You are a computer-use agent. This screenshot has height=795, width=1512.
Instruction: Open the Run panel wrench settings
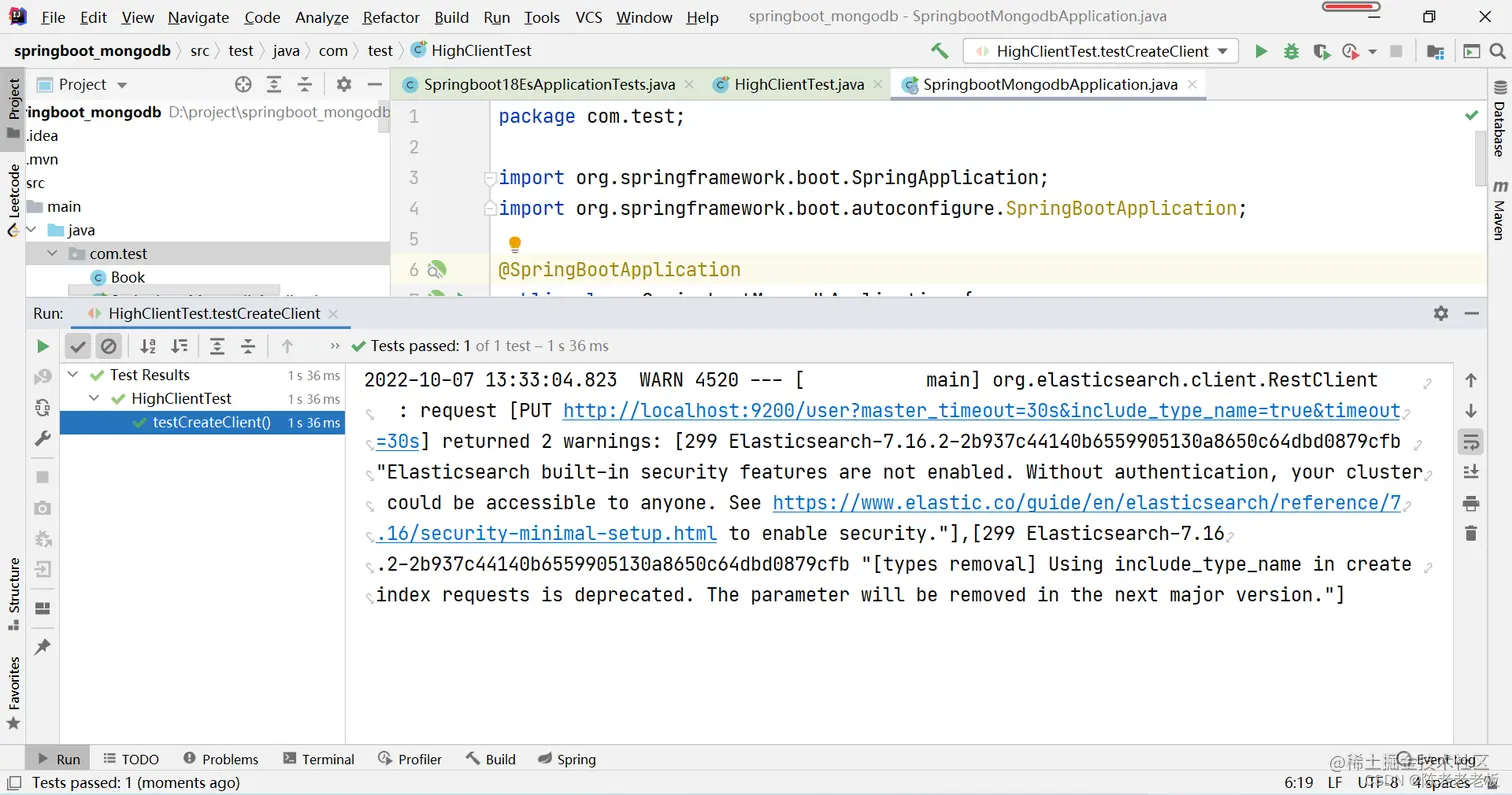[42, 438]
